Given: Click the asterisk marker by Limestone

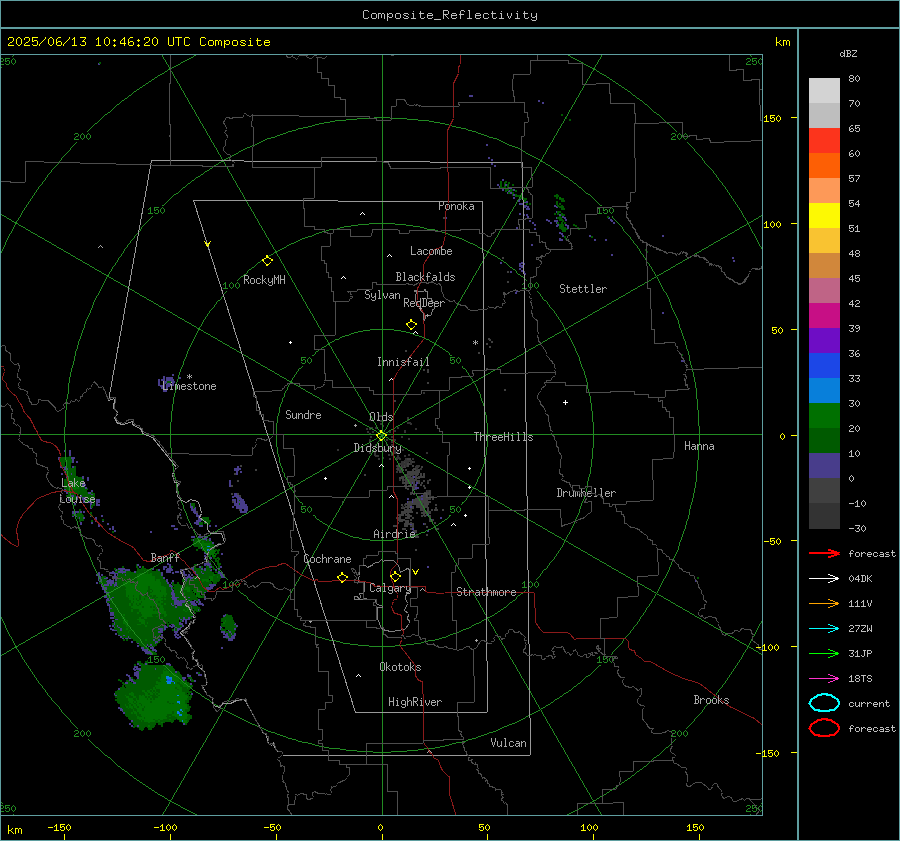Looking at the screenshot, I should point(189,377).
